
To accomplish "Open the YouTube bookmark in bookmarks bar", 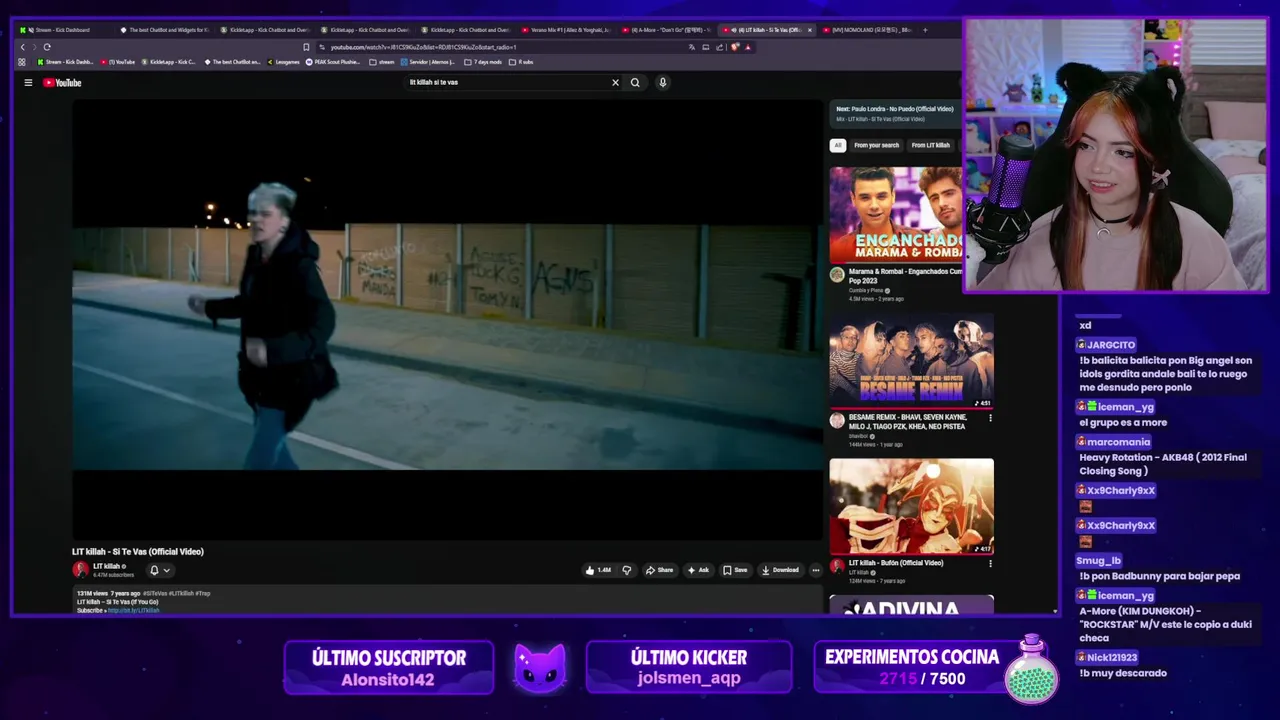I will [117, 62].
